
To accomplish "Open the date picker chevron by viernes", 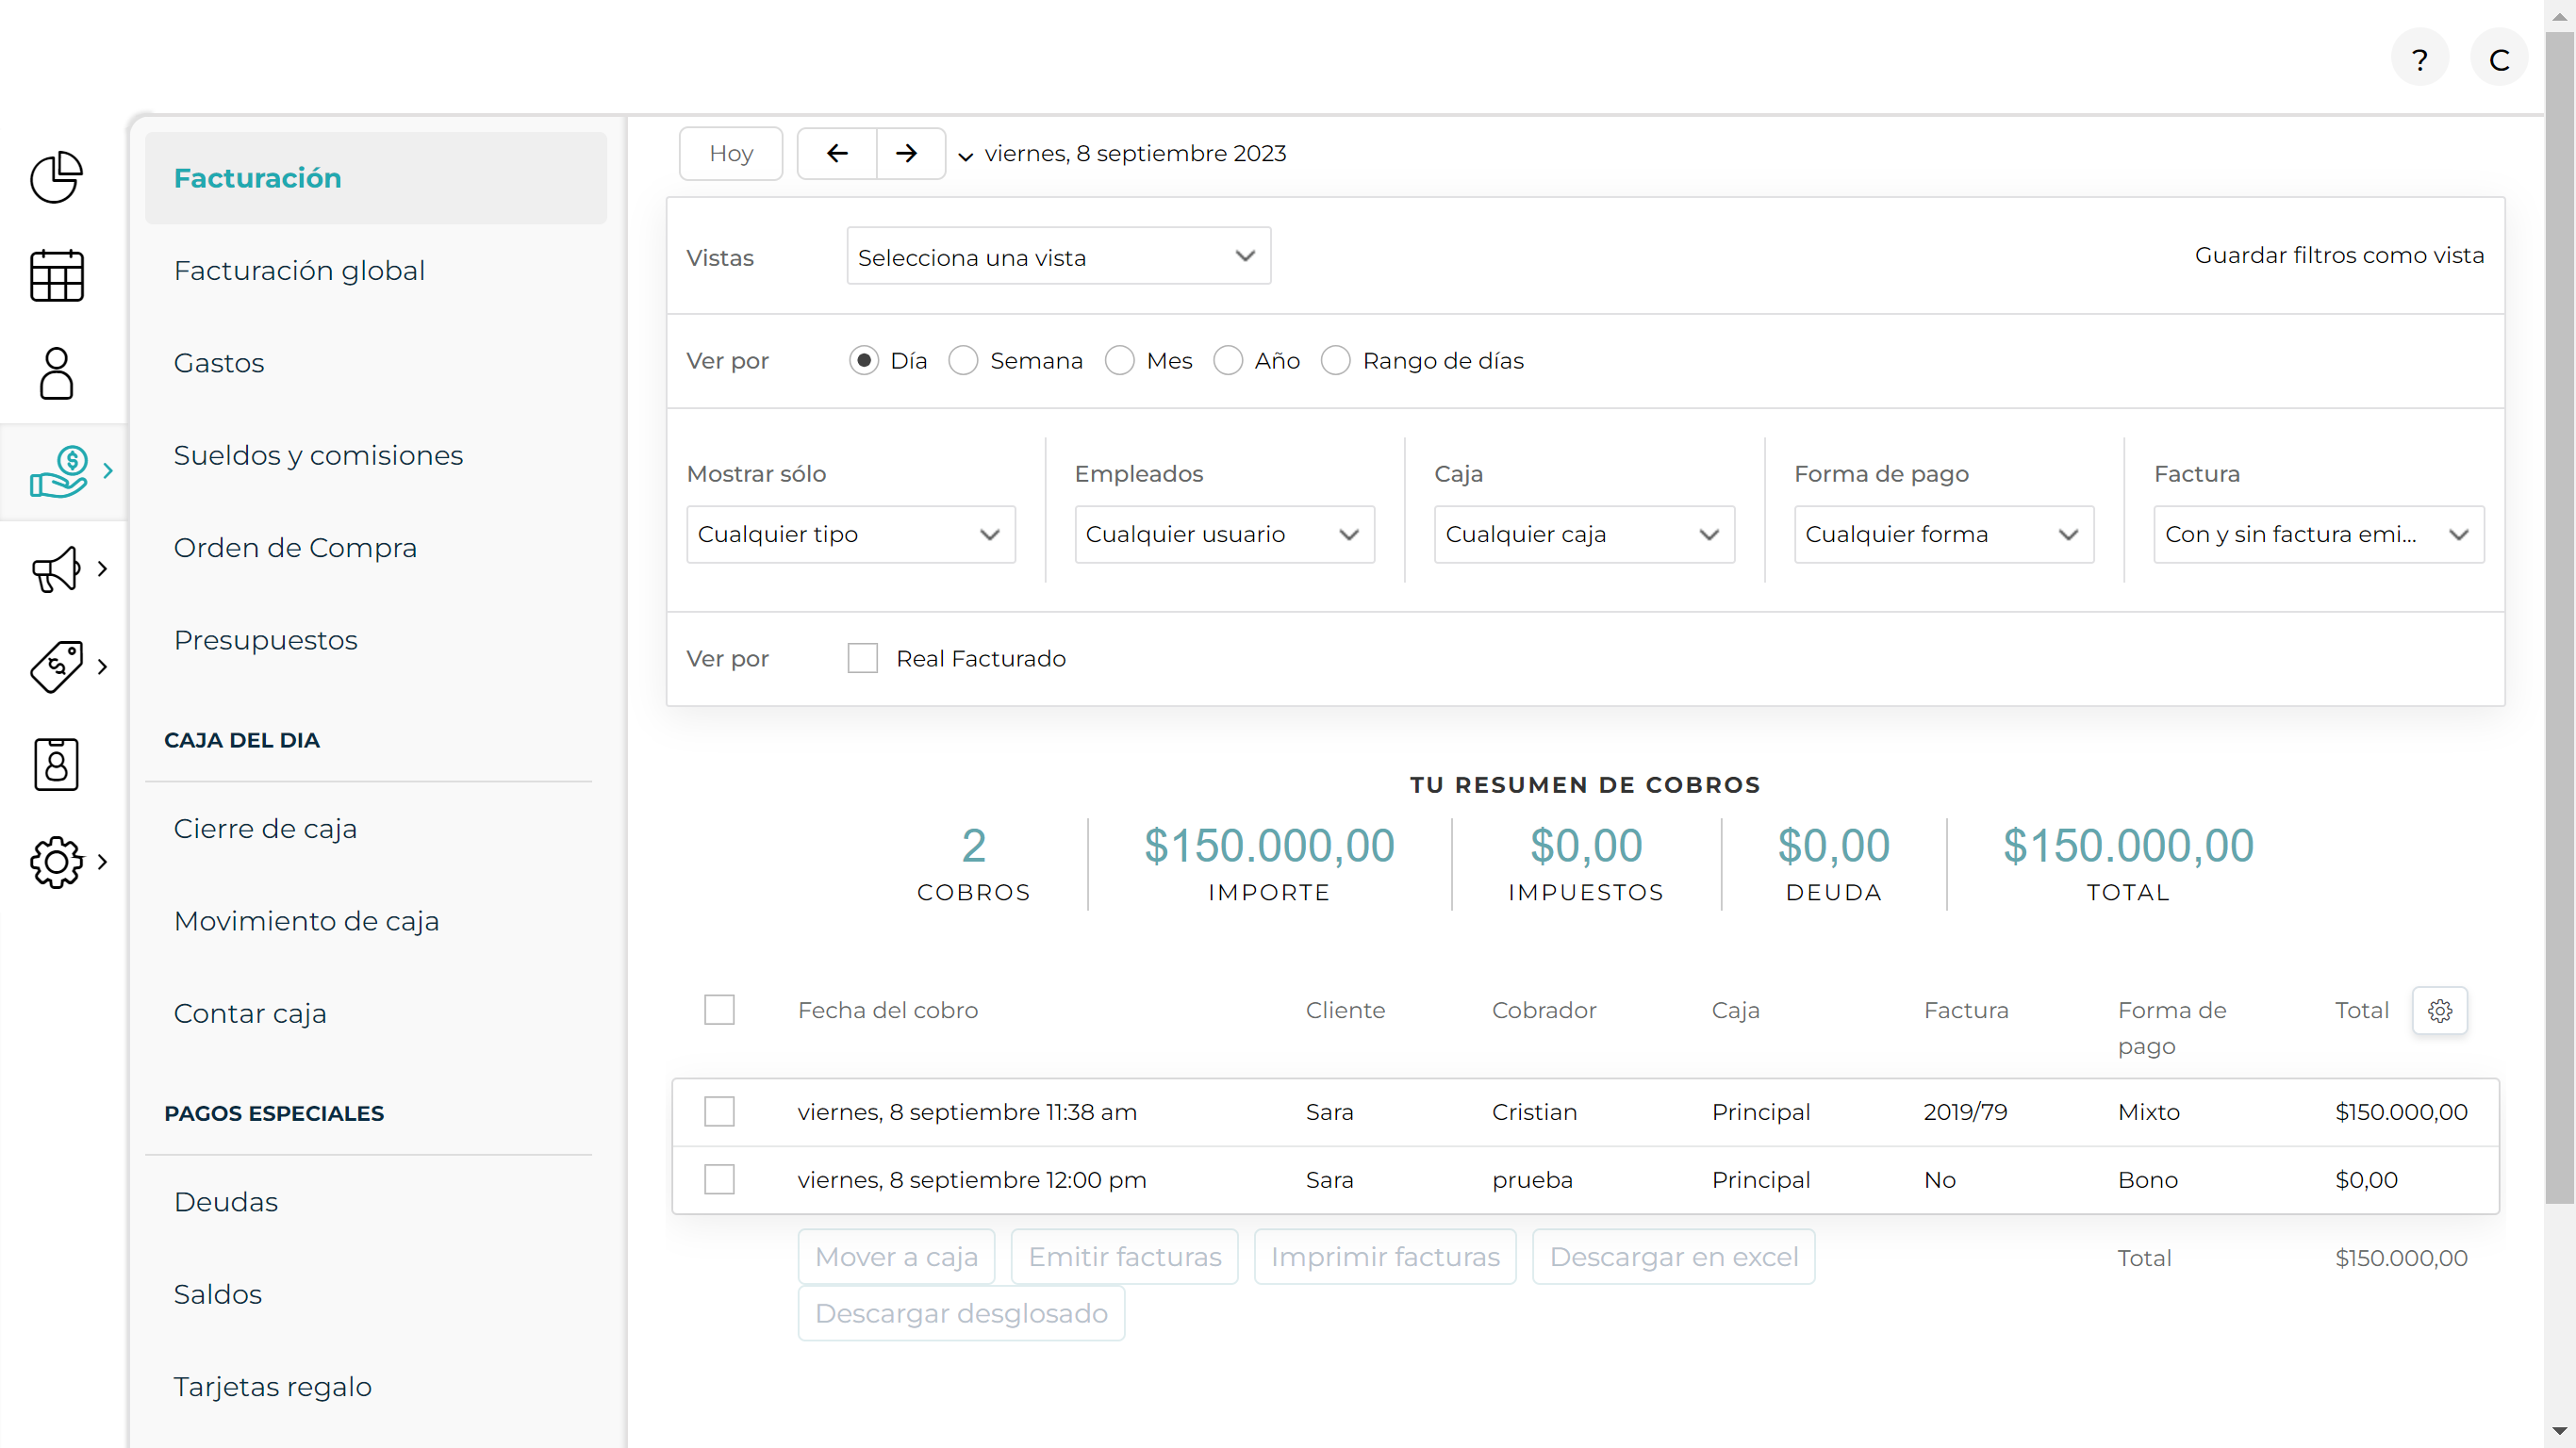I will 965,156.
